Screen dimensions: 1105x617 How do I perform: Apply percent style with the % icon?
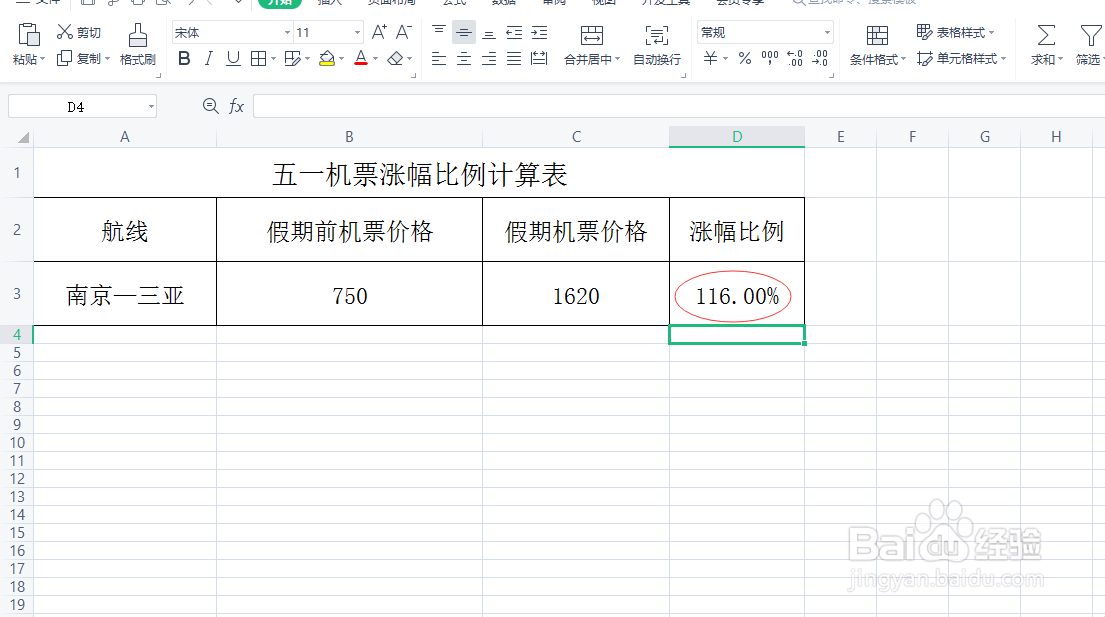pos(744,57)
